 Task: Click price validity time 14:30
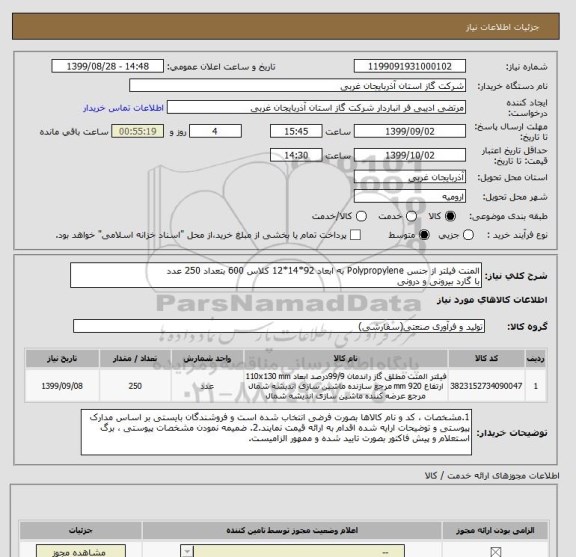coord(296,155)
